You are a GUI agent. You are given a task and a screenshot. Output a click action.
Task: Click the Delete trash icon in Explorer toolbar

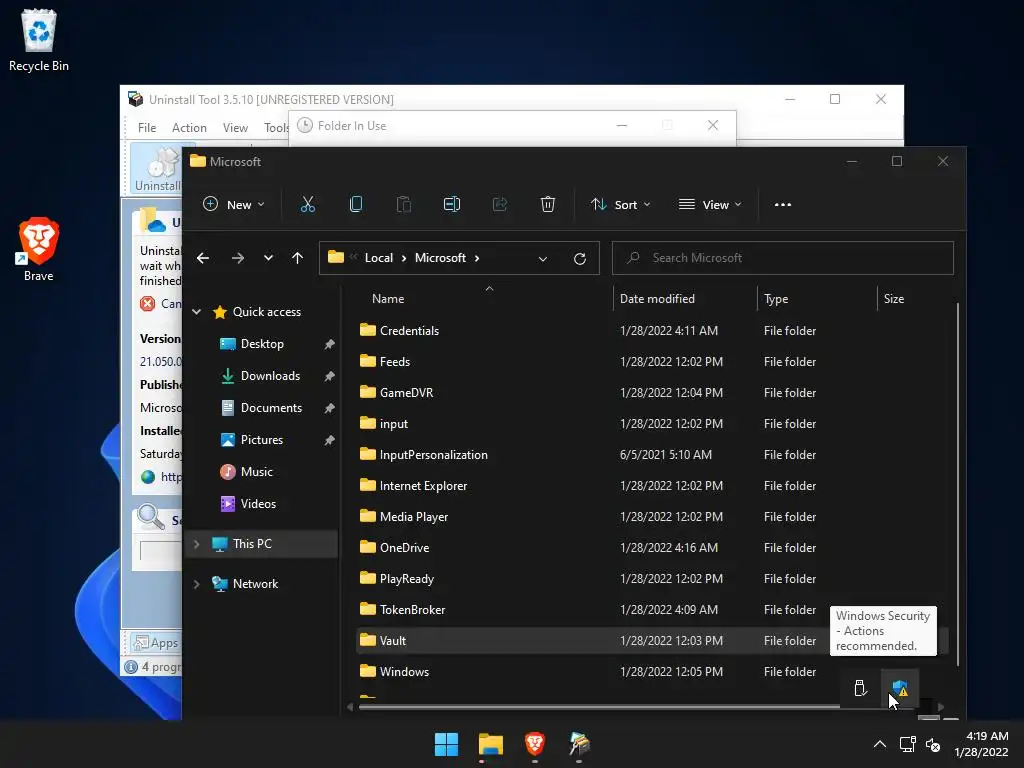[548, 204]
